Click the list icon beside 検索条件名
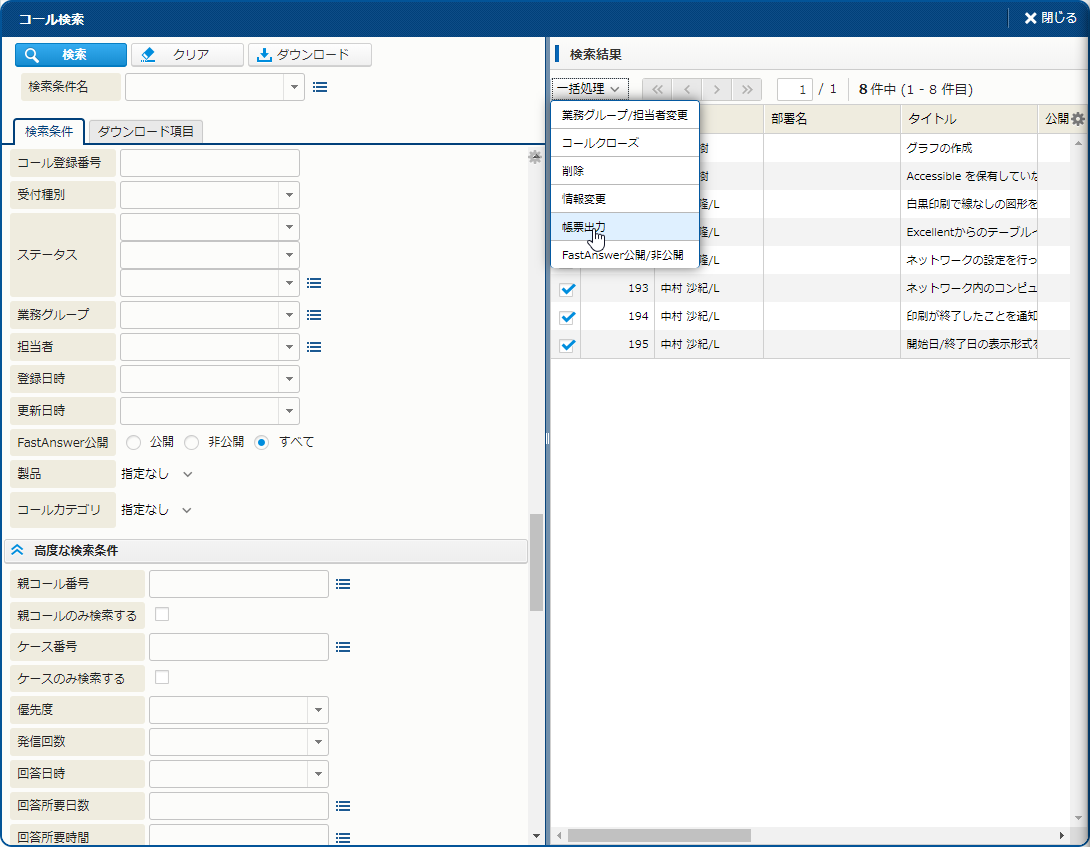Screen dimensions: 1090x847 click(320, 87)
